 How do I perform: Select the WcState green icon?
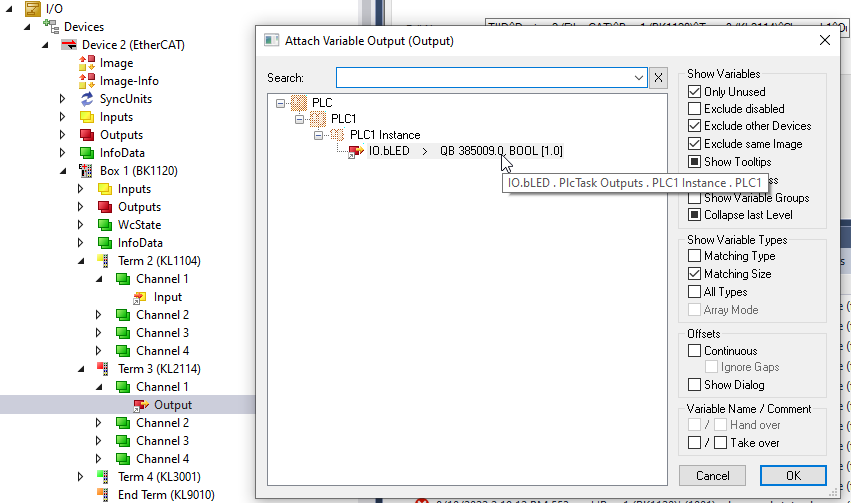tap(105, 225)
